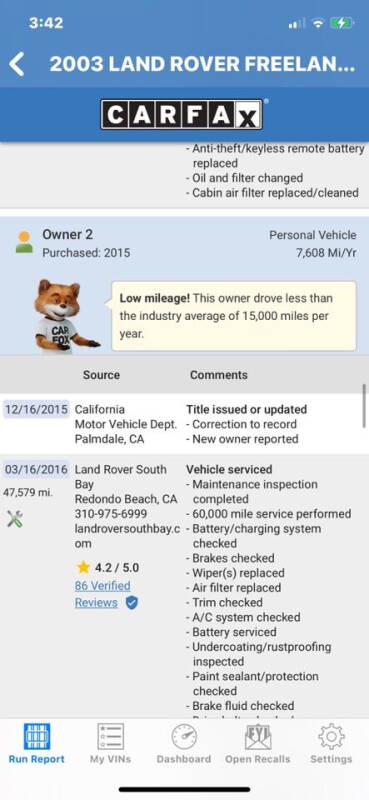This screenshot has height=800, width=369.
Task: Tap the Low mileage info bubble
Action: [x=234, y=316]
